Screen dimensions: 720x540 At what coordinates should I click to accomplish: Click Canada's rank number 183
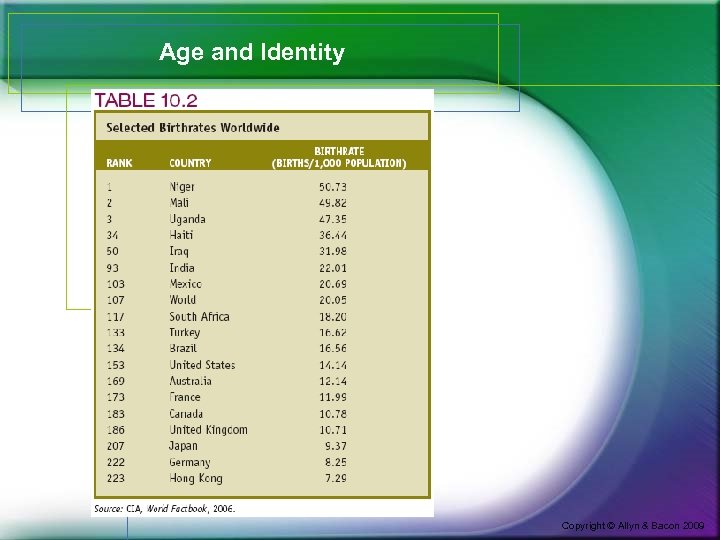point(116,414)
